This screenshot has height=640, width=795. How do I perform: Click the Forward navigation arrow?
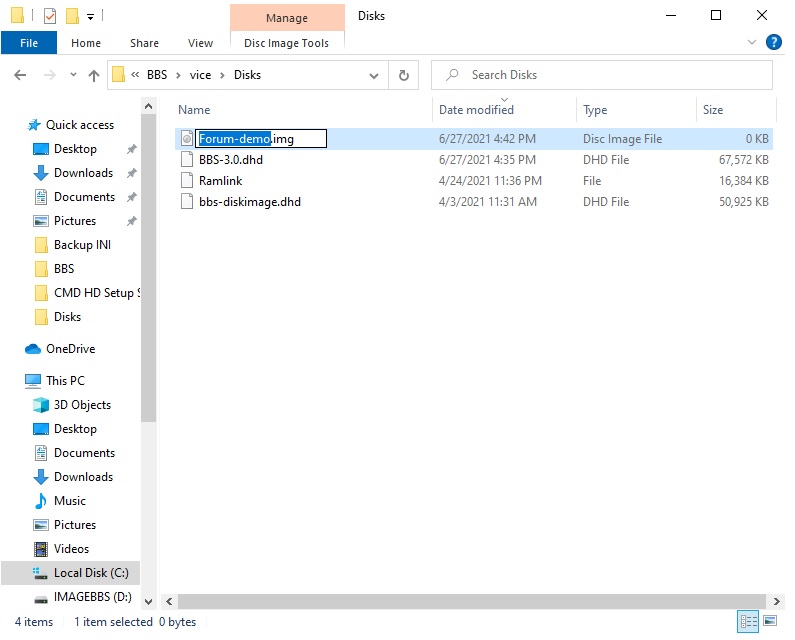click(x=49, y=76)
